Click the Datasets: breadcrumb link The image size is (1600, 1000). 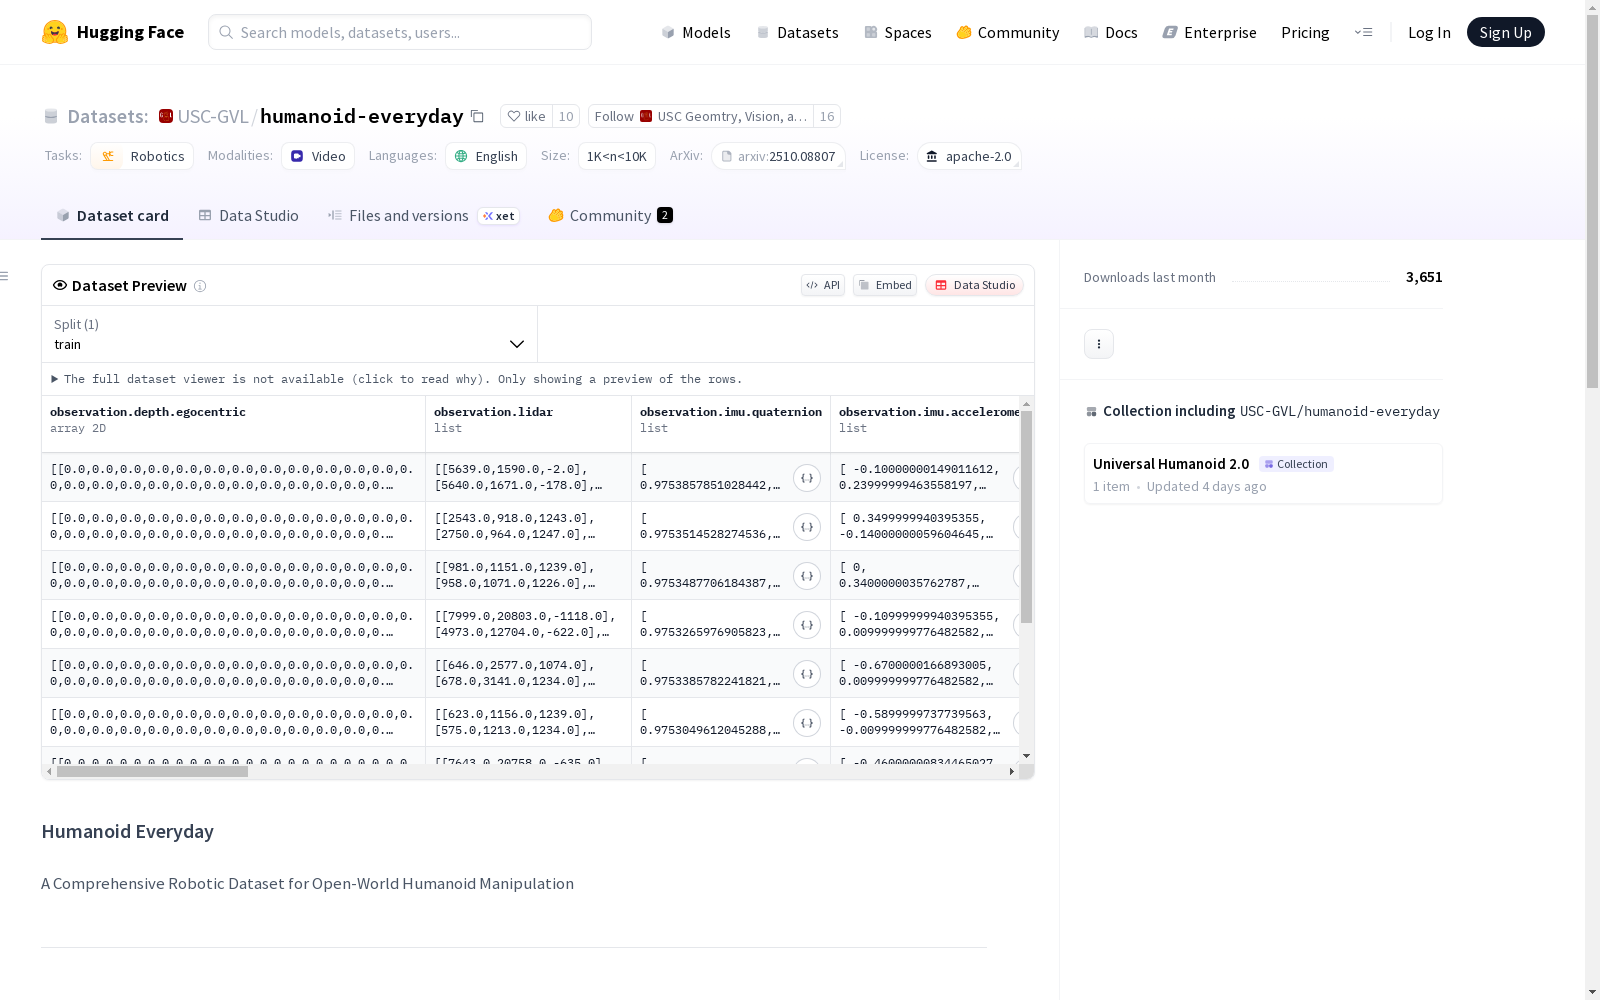(108, 116)
